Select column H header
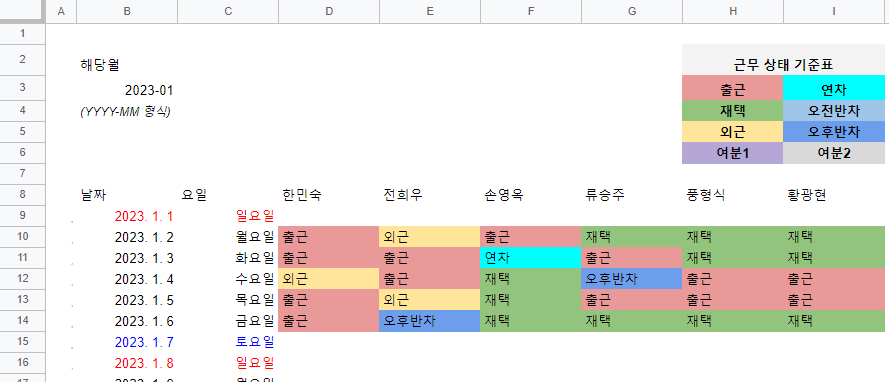The image size is (889, 382). pos(733,11)
